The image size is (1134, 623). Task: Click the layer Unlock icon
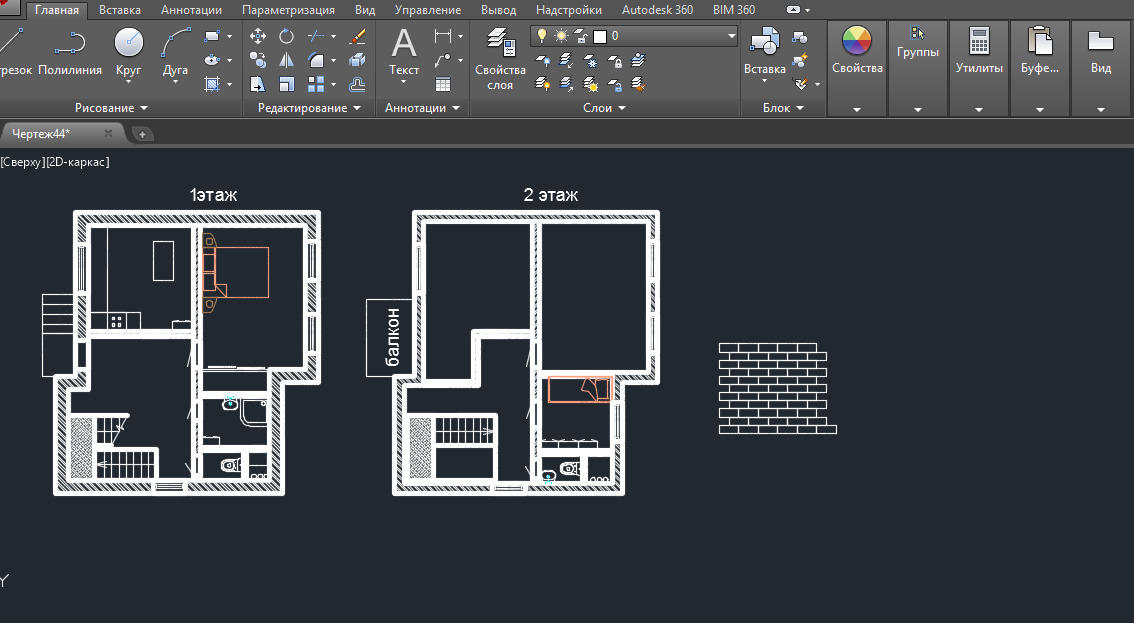(x=615, y=85)
